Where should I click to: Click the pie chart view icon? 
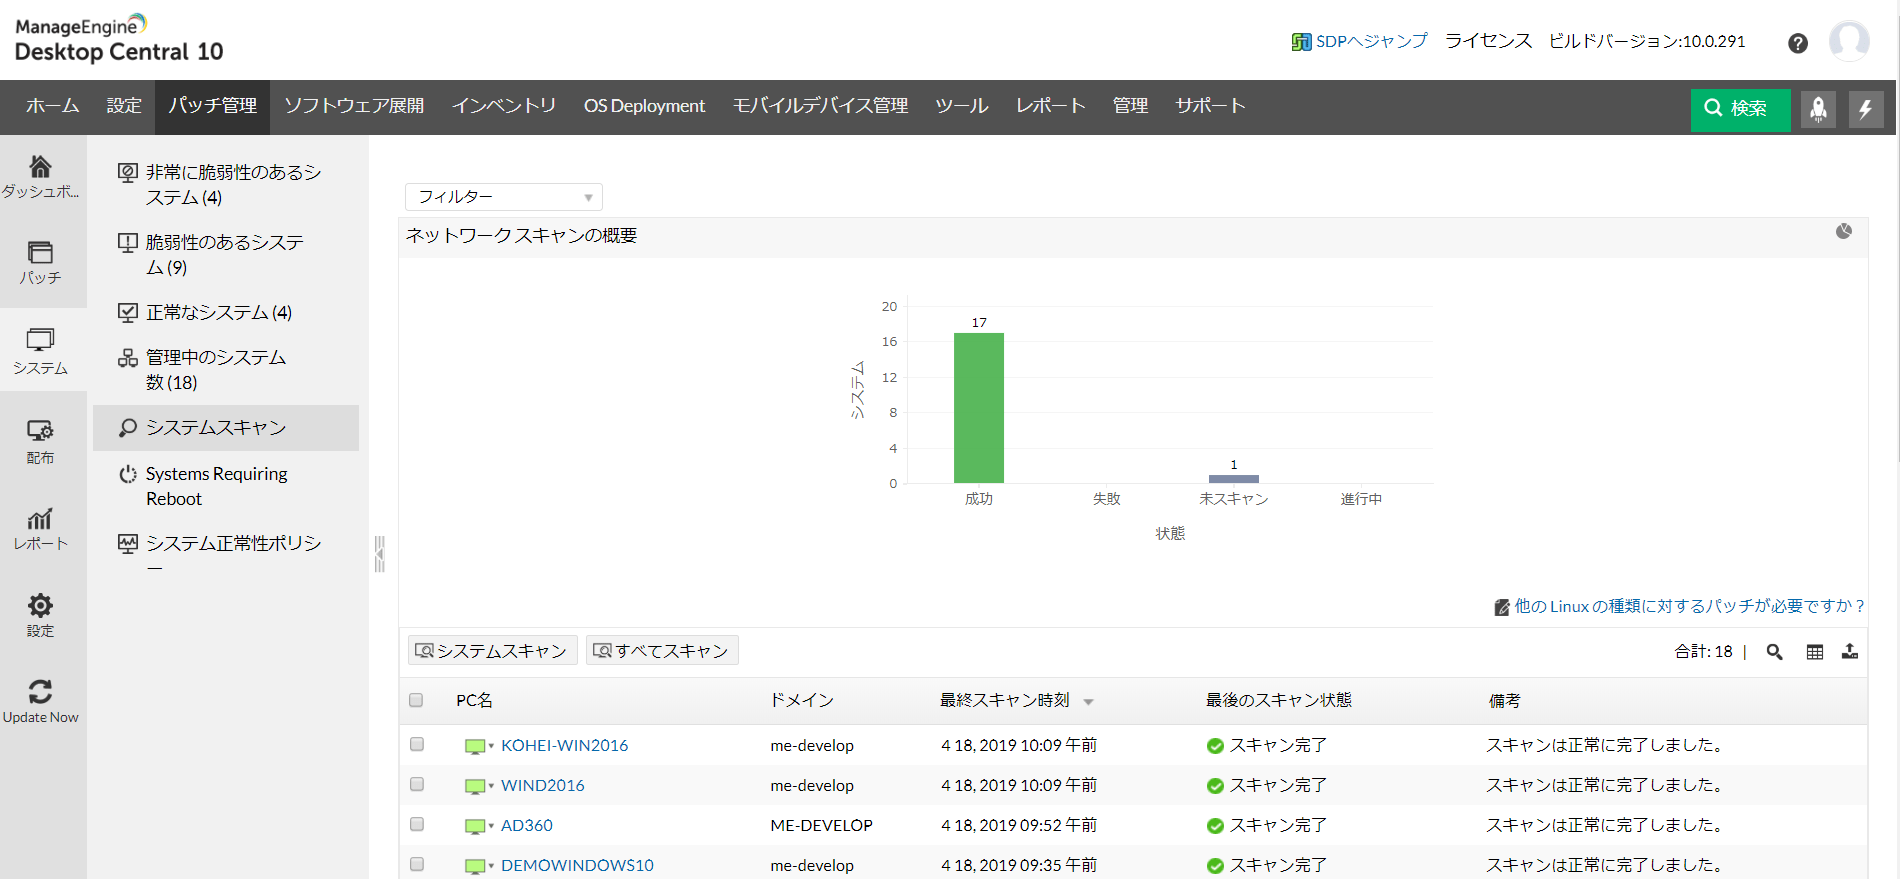(1843, 232)
